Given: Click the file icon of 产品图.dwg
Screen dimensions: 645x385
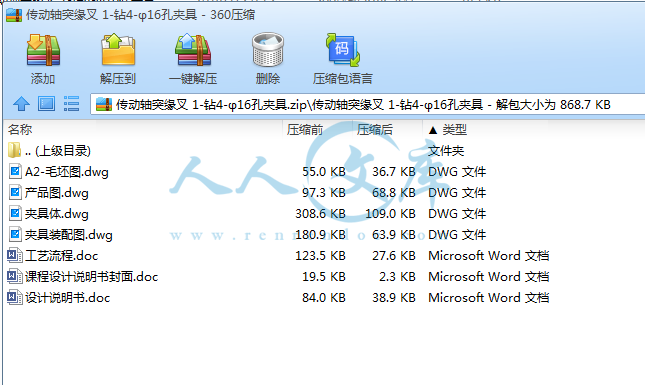Looking at the screenshot, I should pyautogui.click(x=15, y=192).
